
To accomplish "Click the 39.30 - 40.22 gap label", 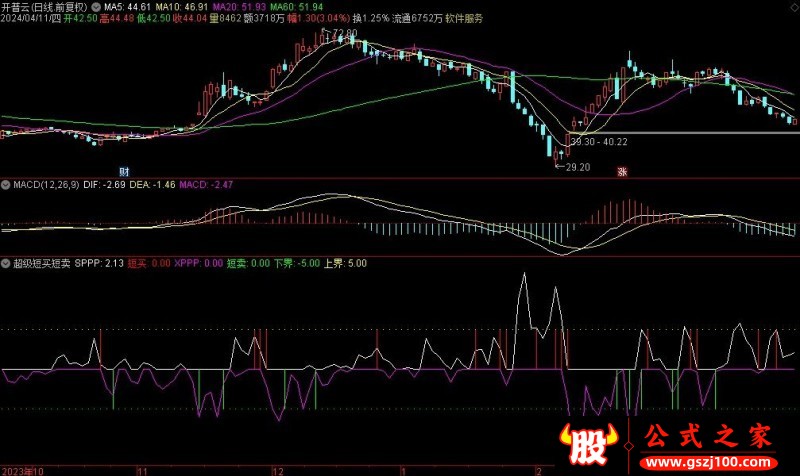I will point(599,141).
